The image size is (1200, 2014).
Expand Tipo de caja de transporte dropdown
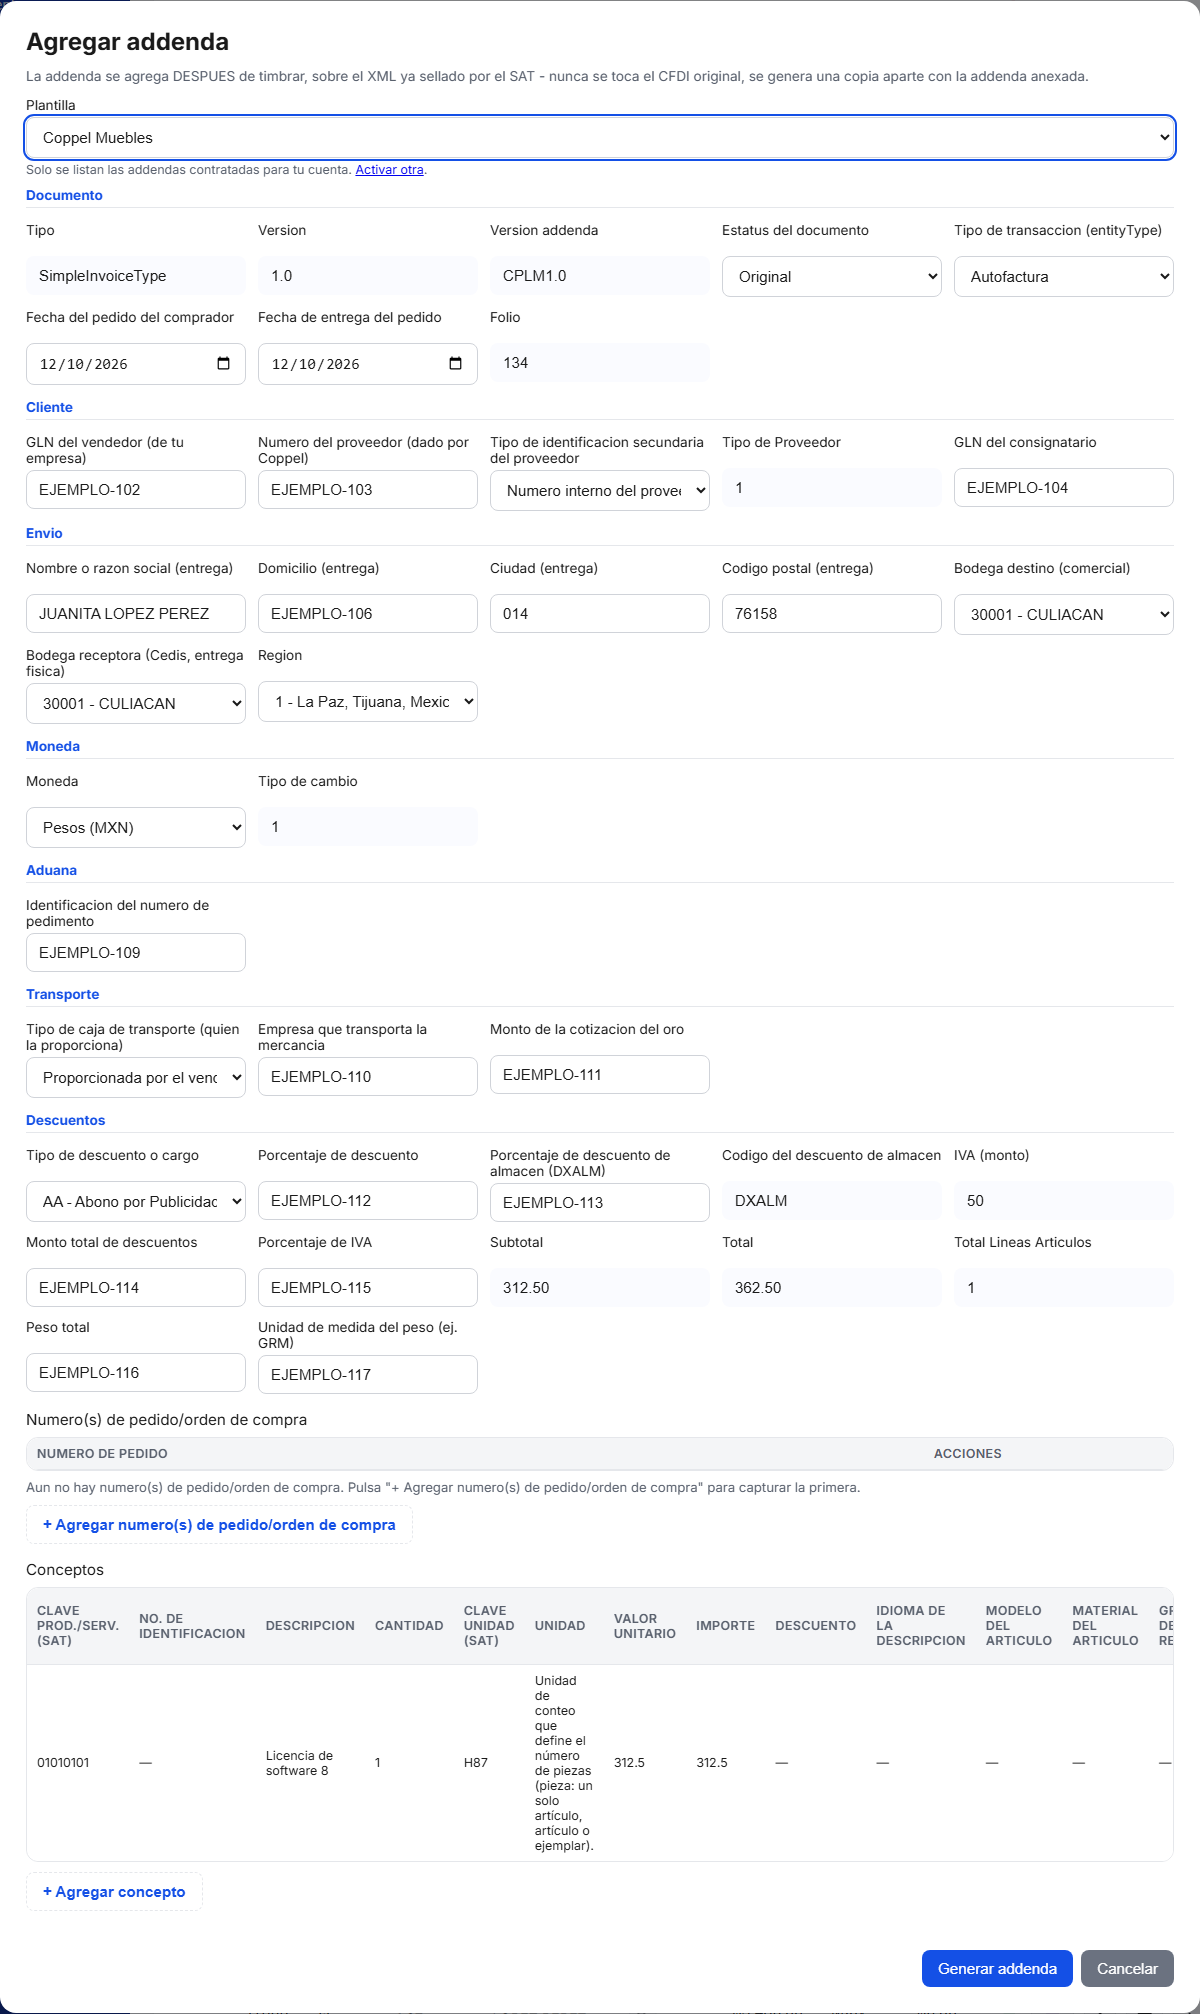tap(136, 1078)
